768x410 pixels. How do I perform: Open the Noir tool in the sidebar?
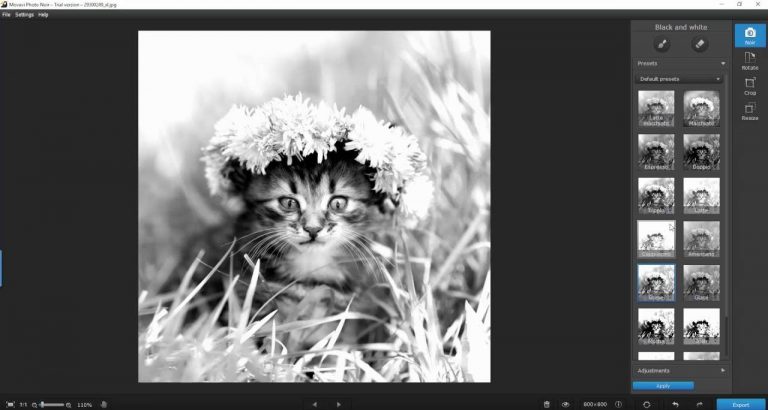(x=750, y=36)
